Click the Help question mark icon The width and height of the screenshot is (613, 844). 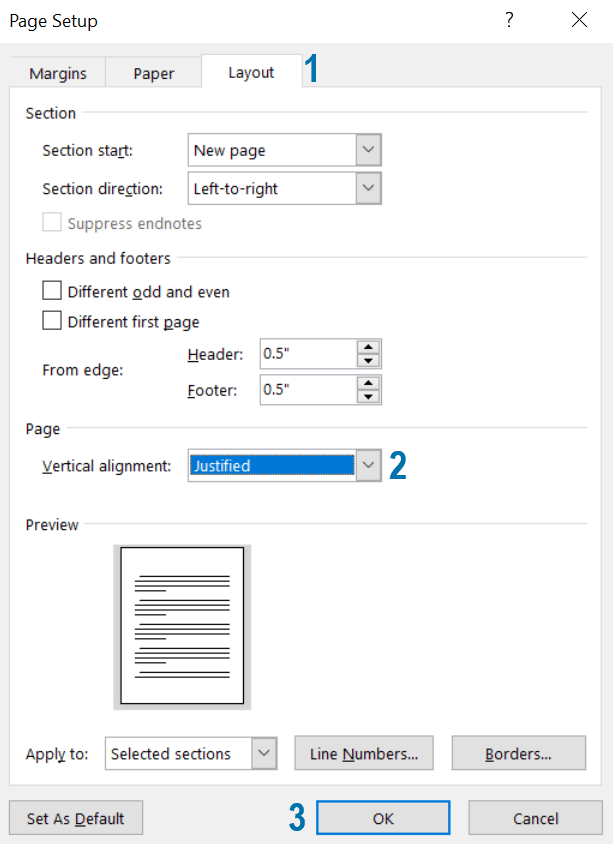coord(510,20)
